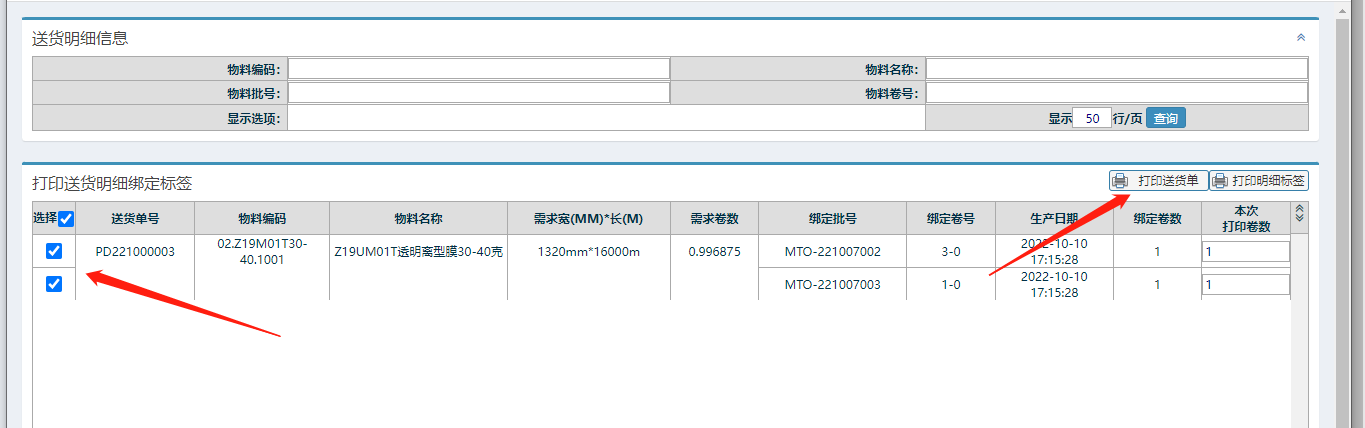Click the 生产日期 column header
The width and height of the screenshot is (1365, 428).
(1054, 219)
